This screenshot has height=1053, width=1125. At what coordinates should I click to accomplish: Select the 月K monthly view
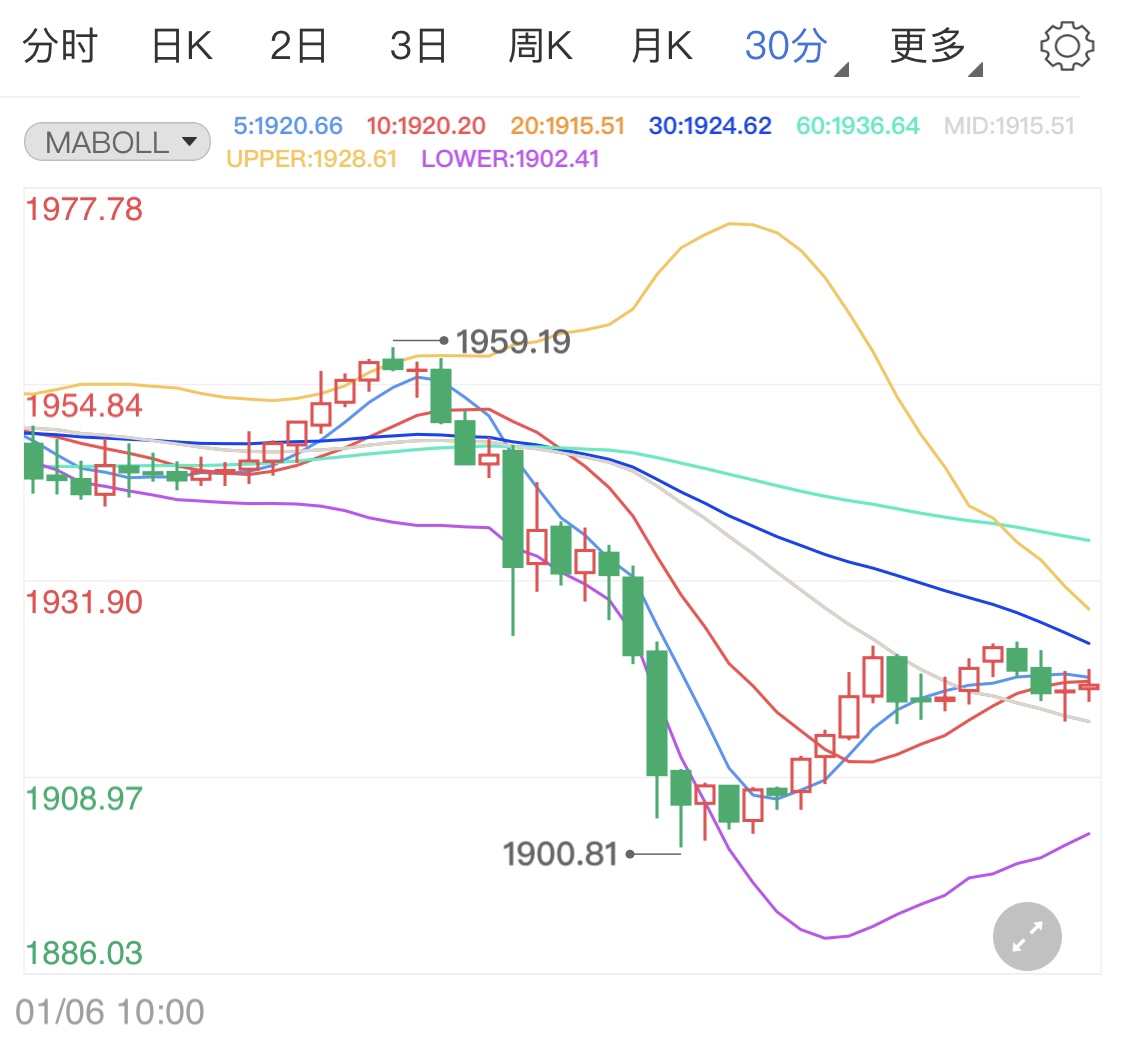659,44
